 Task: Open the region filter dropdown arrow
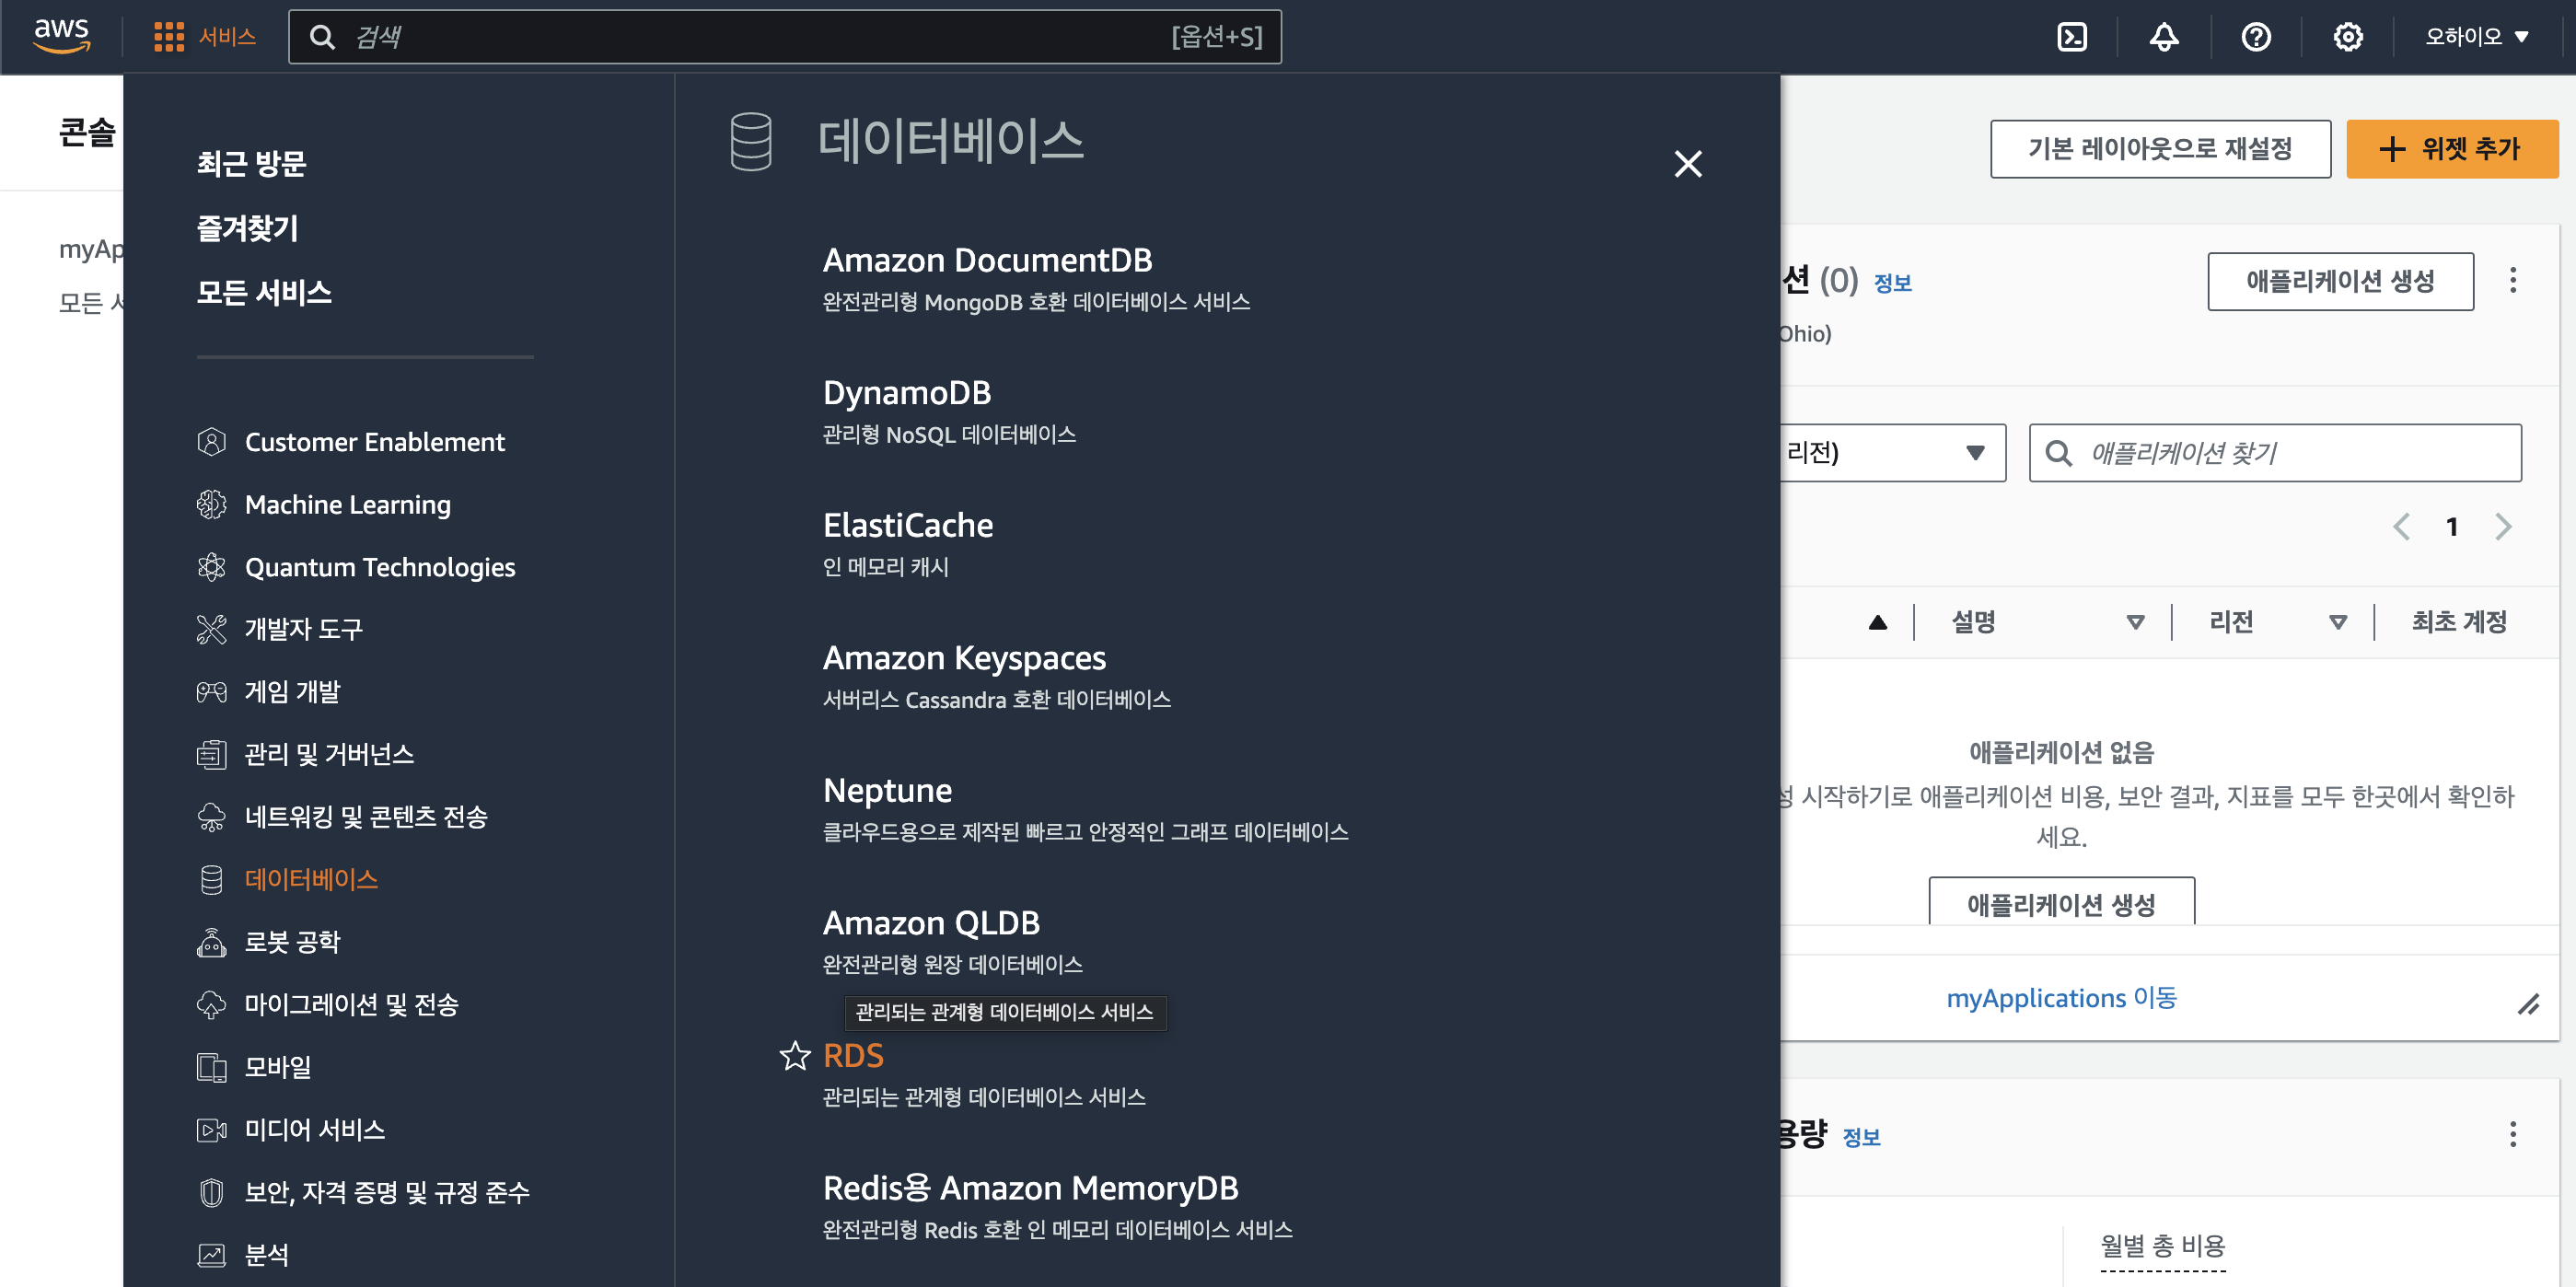(x=1974, y=453)
